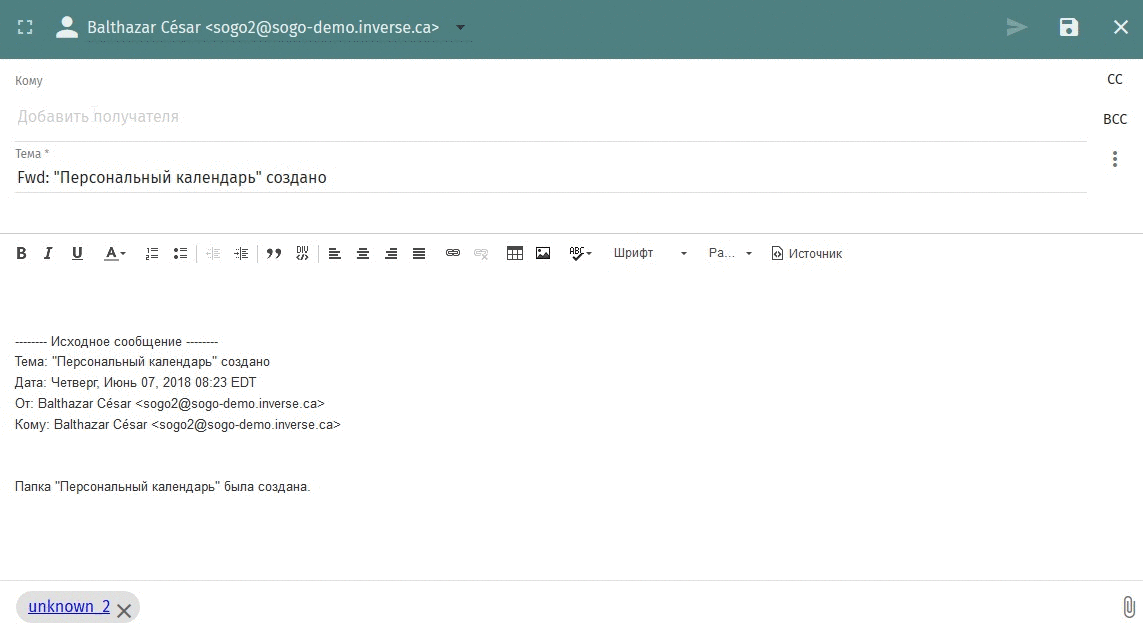Insert a numbered list
Image resolution: width=1143 pixels, height=630 pixels.
152,254
